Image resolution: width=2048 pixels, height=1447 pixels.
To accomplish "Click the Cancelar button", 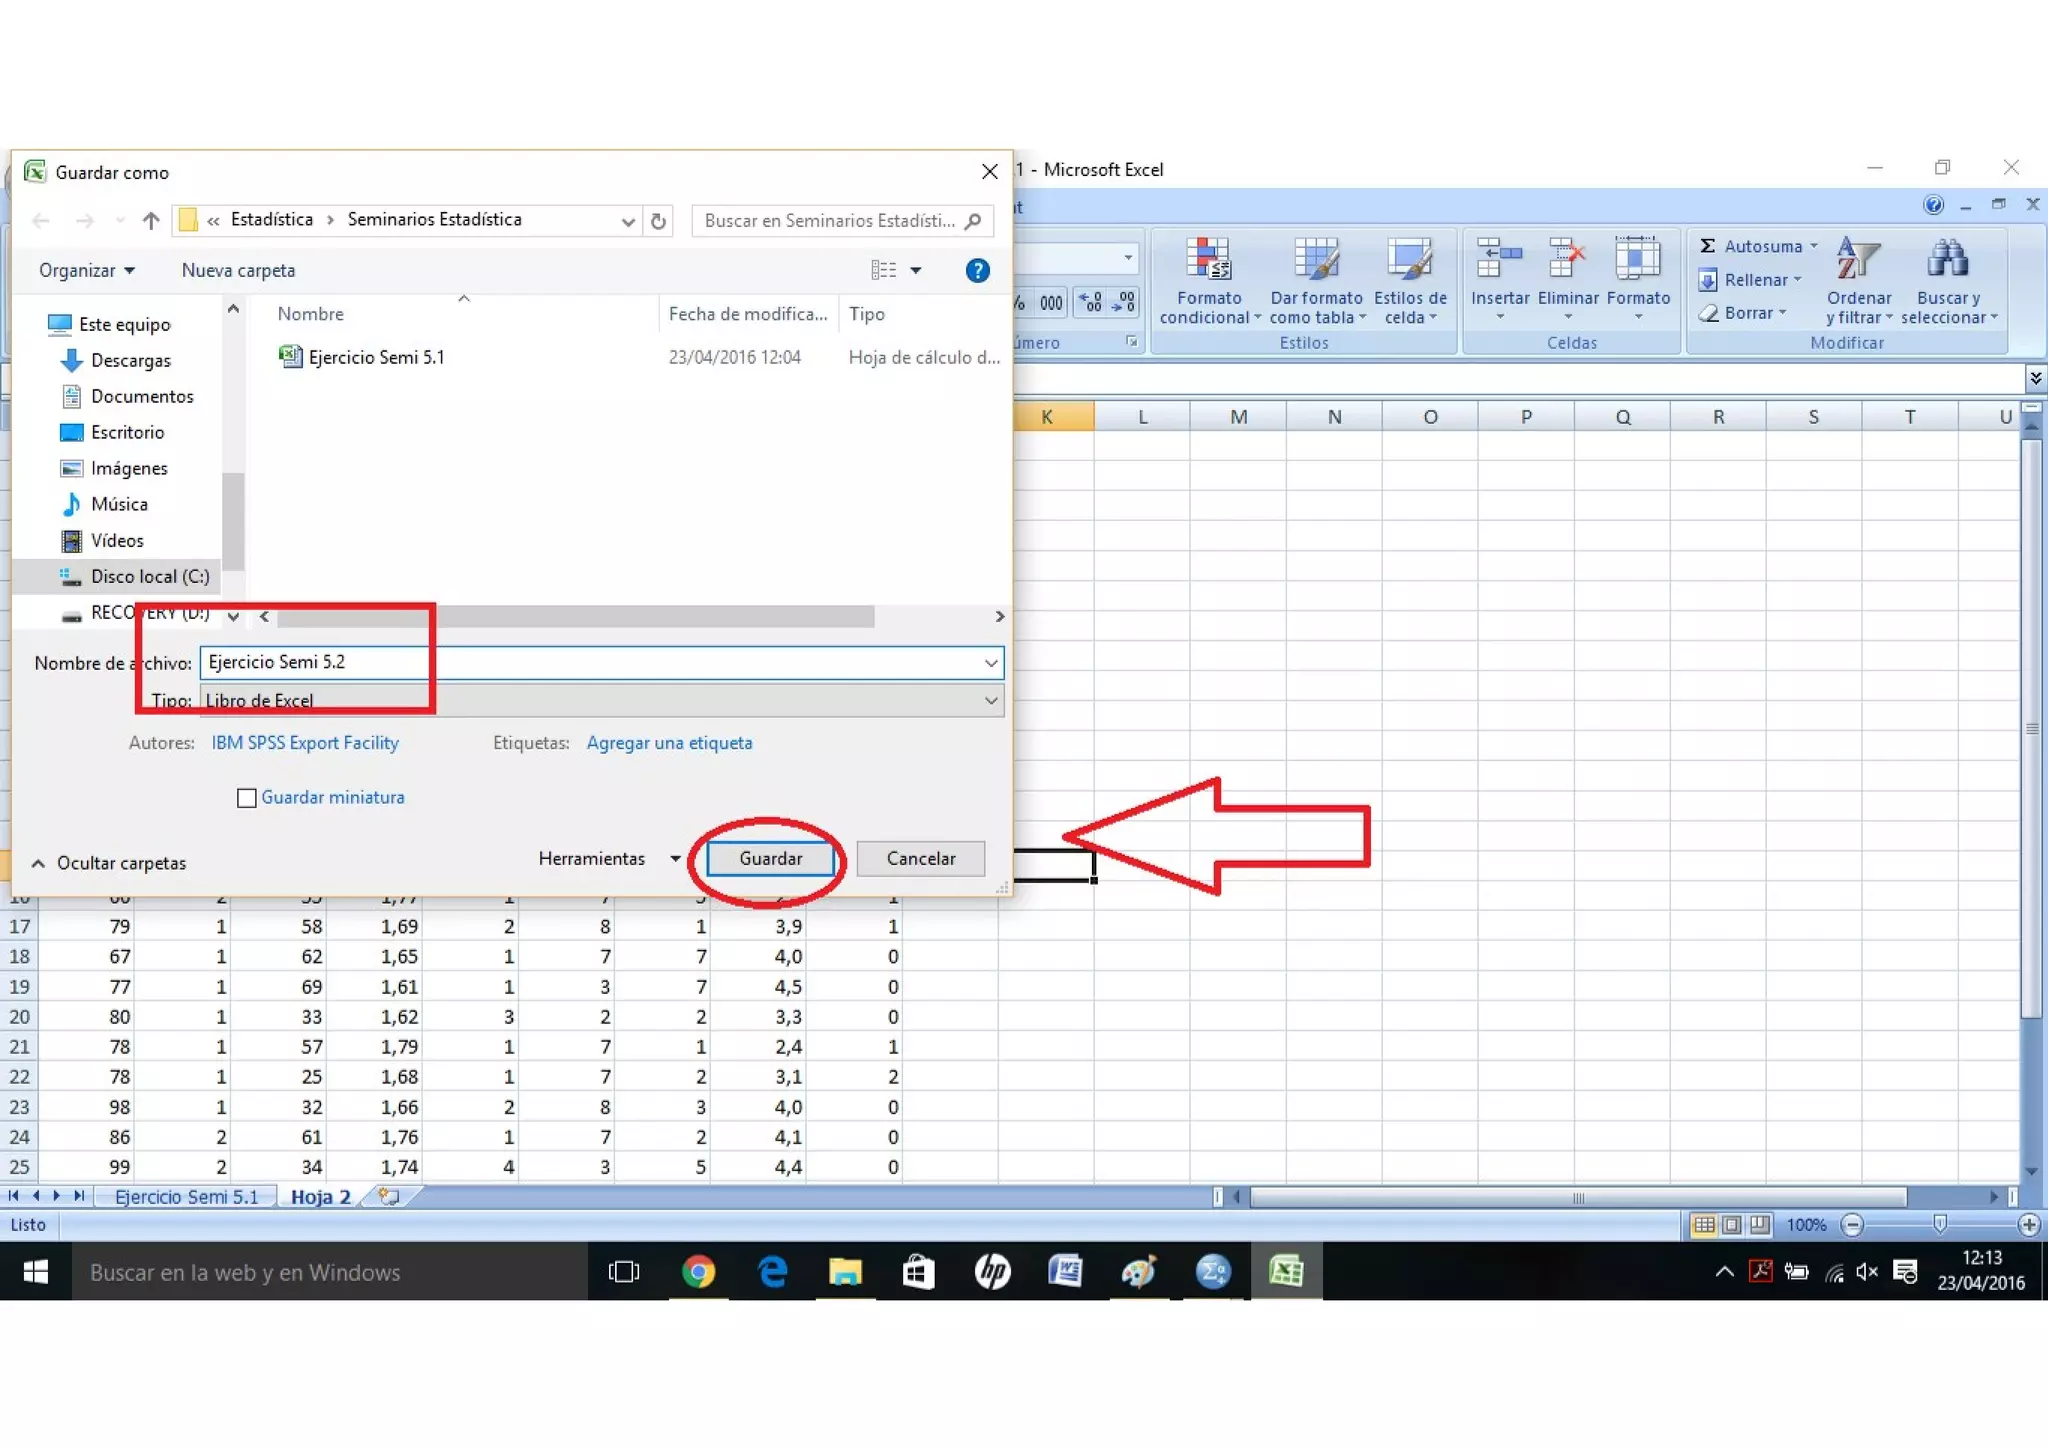I will click(x=920, y=859).
